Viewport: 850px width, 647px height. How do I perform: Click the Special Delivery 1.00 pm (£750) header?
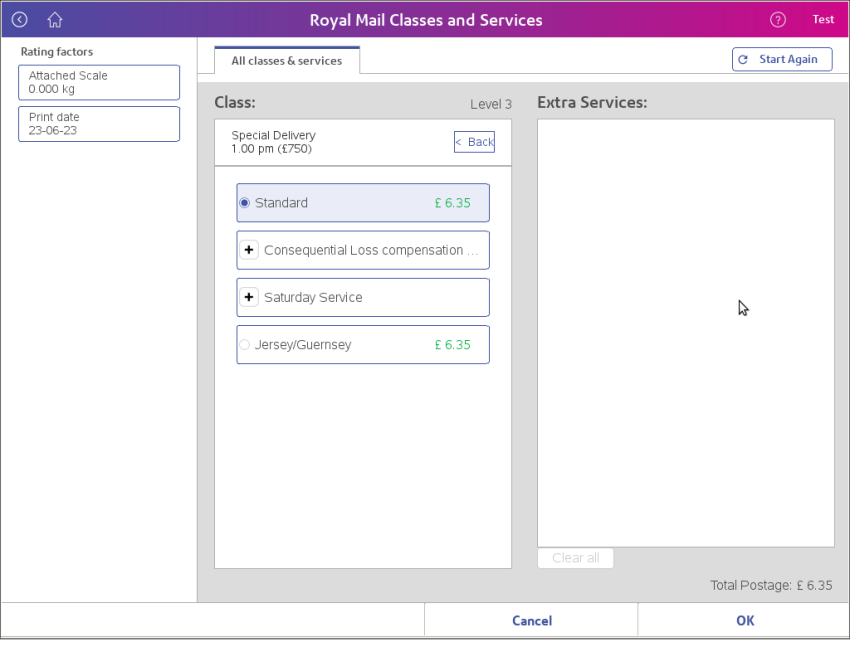point(273,142)
